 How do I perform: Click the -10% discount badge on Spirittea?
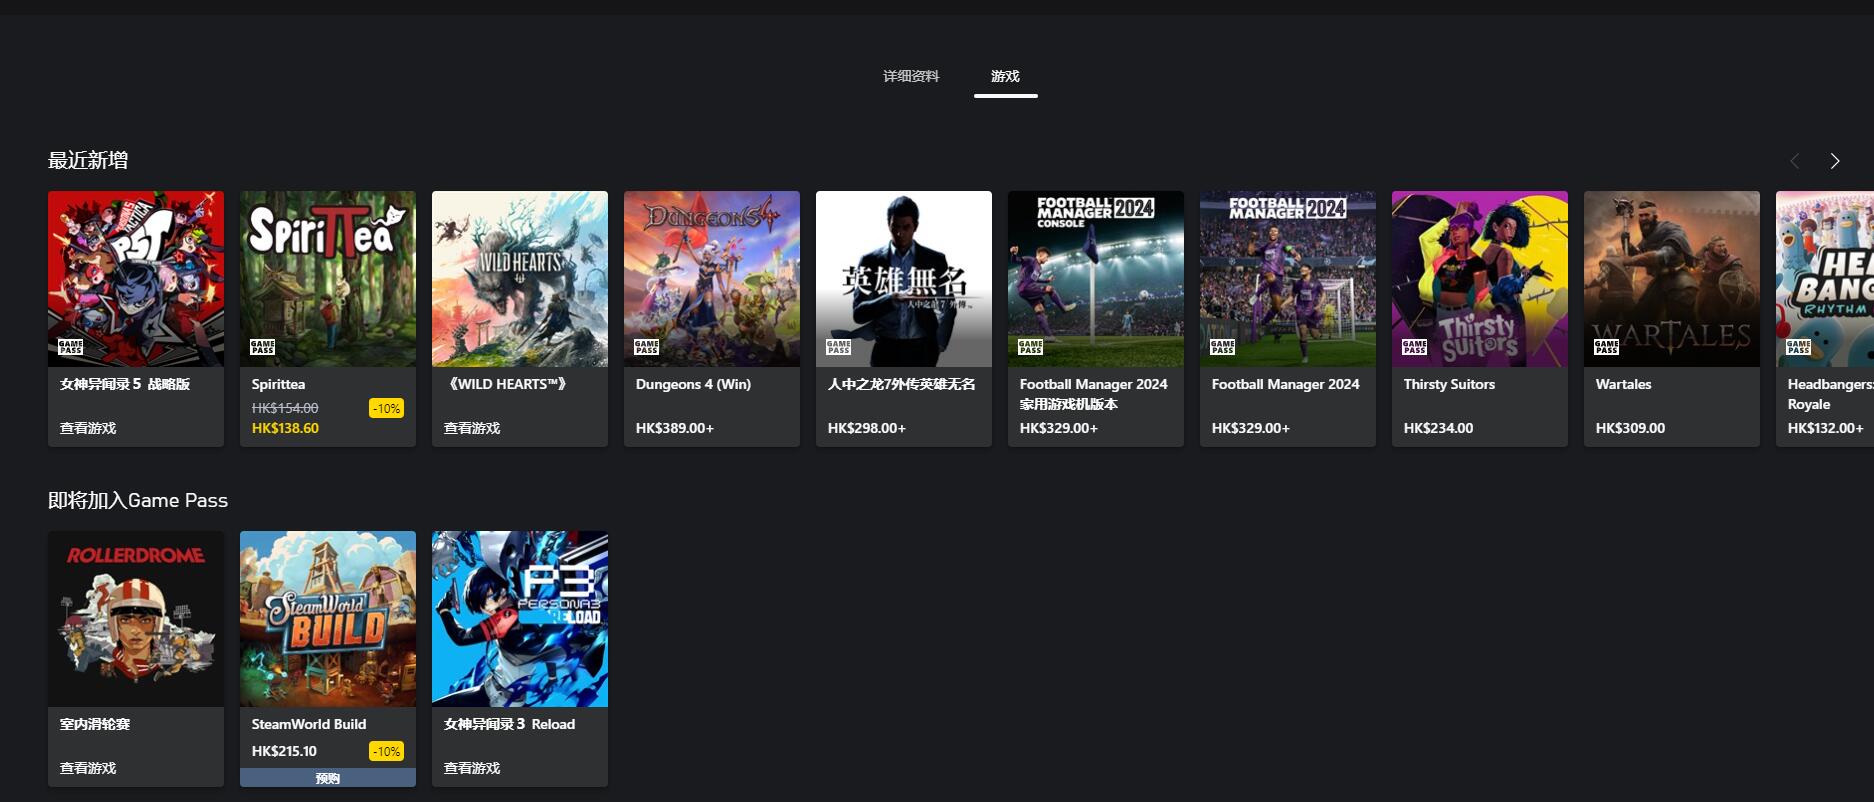pos(386,408)
